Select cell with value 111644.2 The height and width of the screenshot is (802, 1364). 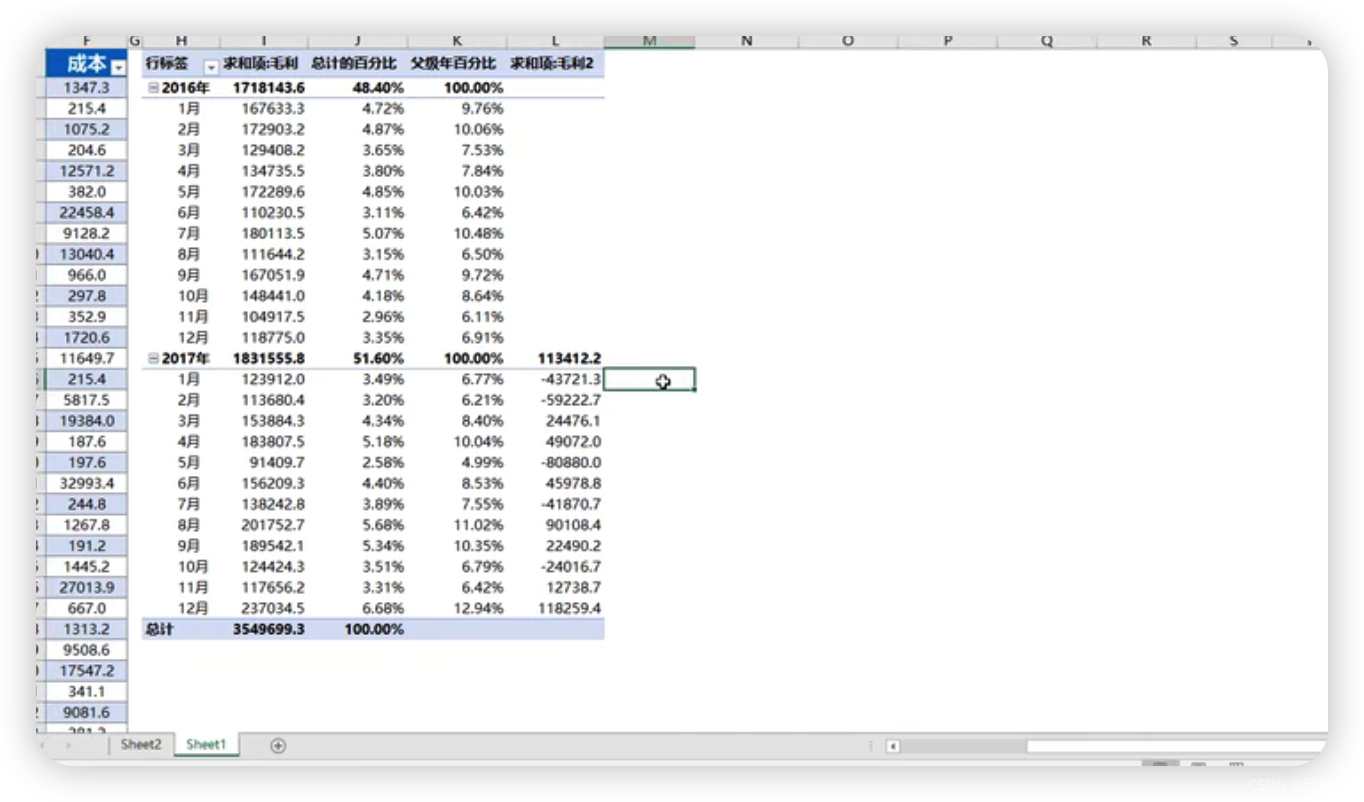[x=264, y=254]
